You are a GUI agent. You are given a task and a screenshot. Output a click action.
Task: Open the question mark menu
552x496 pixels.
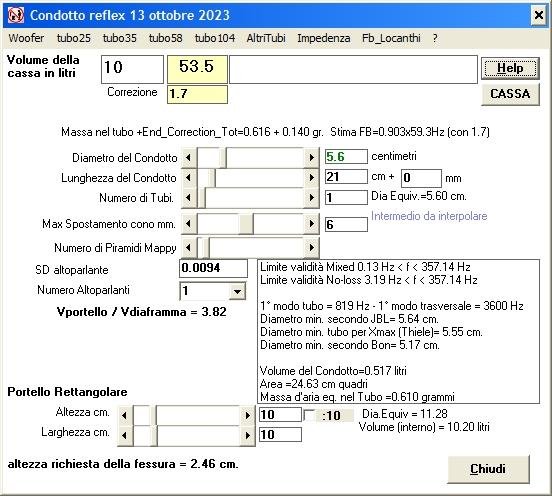pos(435,38)
